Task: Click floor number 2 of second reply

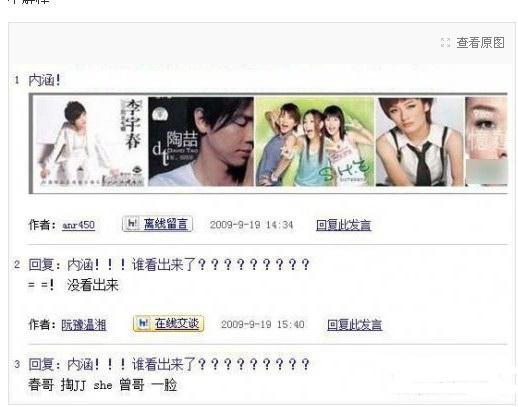Action: point(17,265)
